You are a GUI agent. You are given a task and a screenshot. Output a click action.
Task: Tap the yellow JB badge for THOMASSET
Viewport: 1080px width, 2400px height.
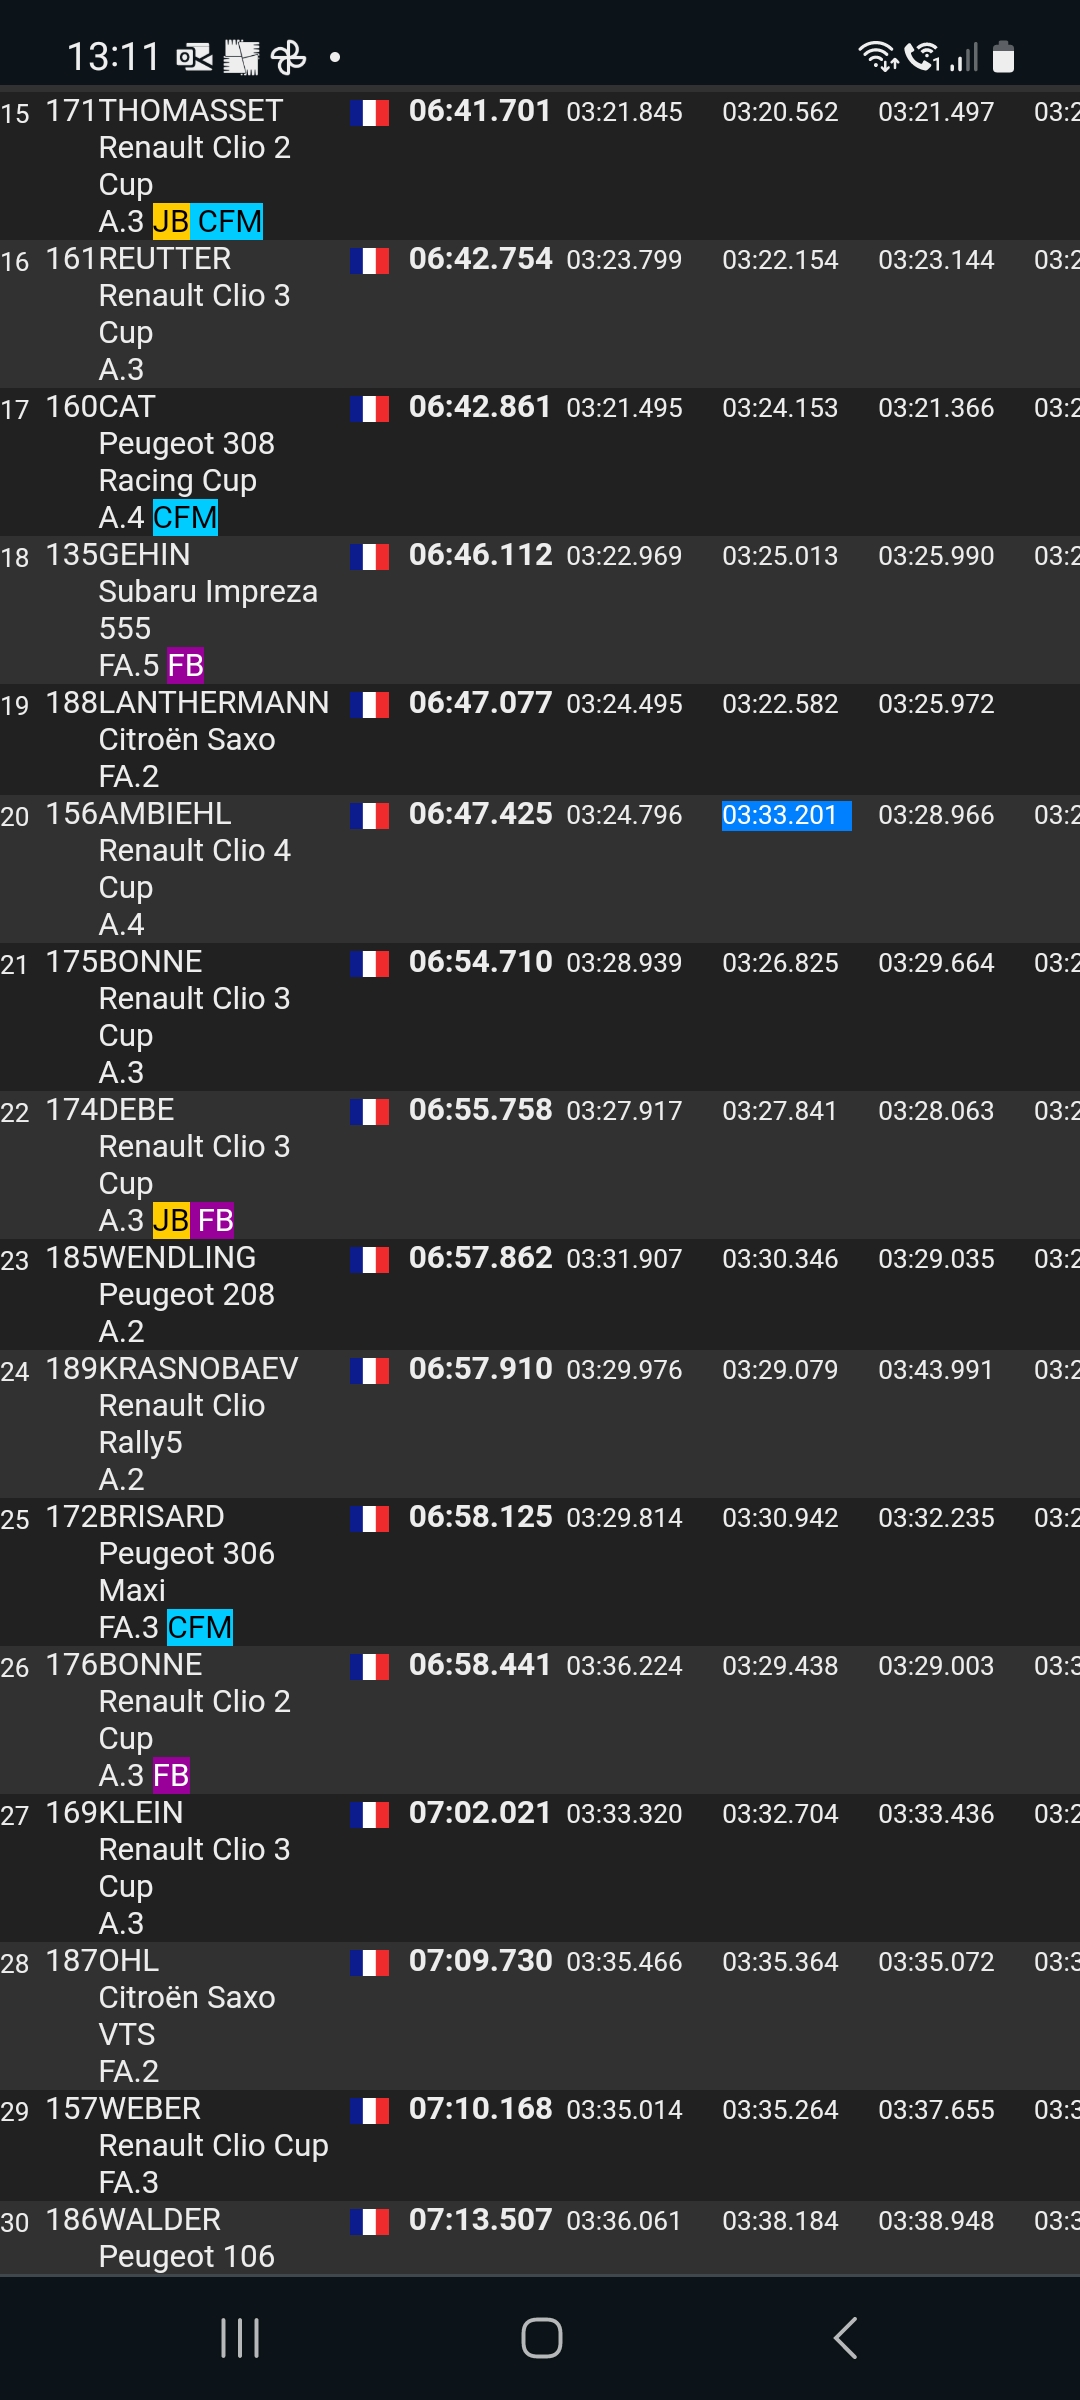[171, 221]
